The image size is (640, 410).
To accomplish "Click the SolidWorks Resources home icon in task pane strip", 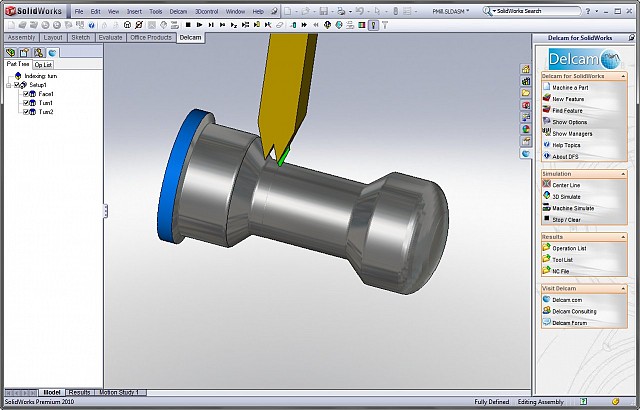I will click(x=526, y=69).
